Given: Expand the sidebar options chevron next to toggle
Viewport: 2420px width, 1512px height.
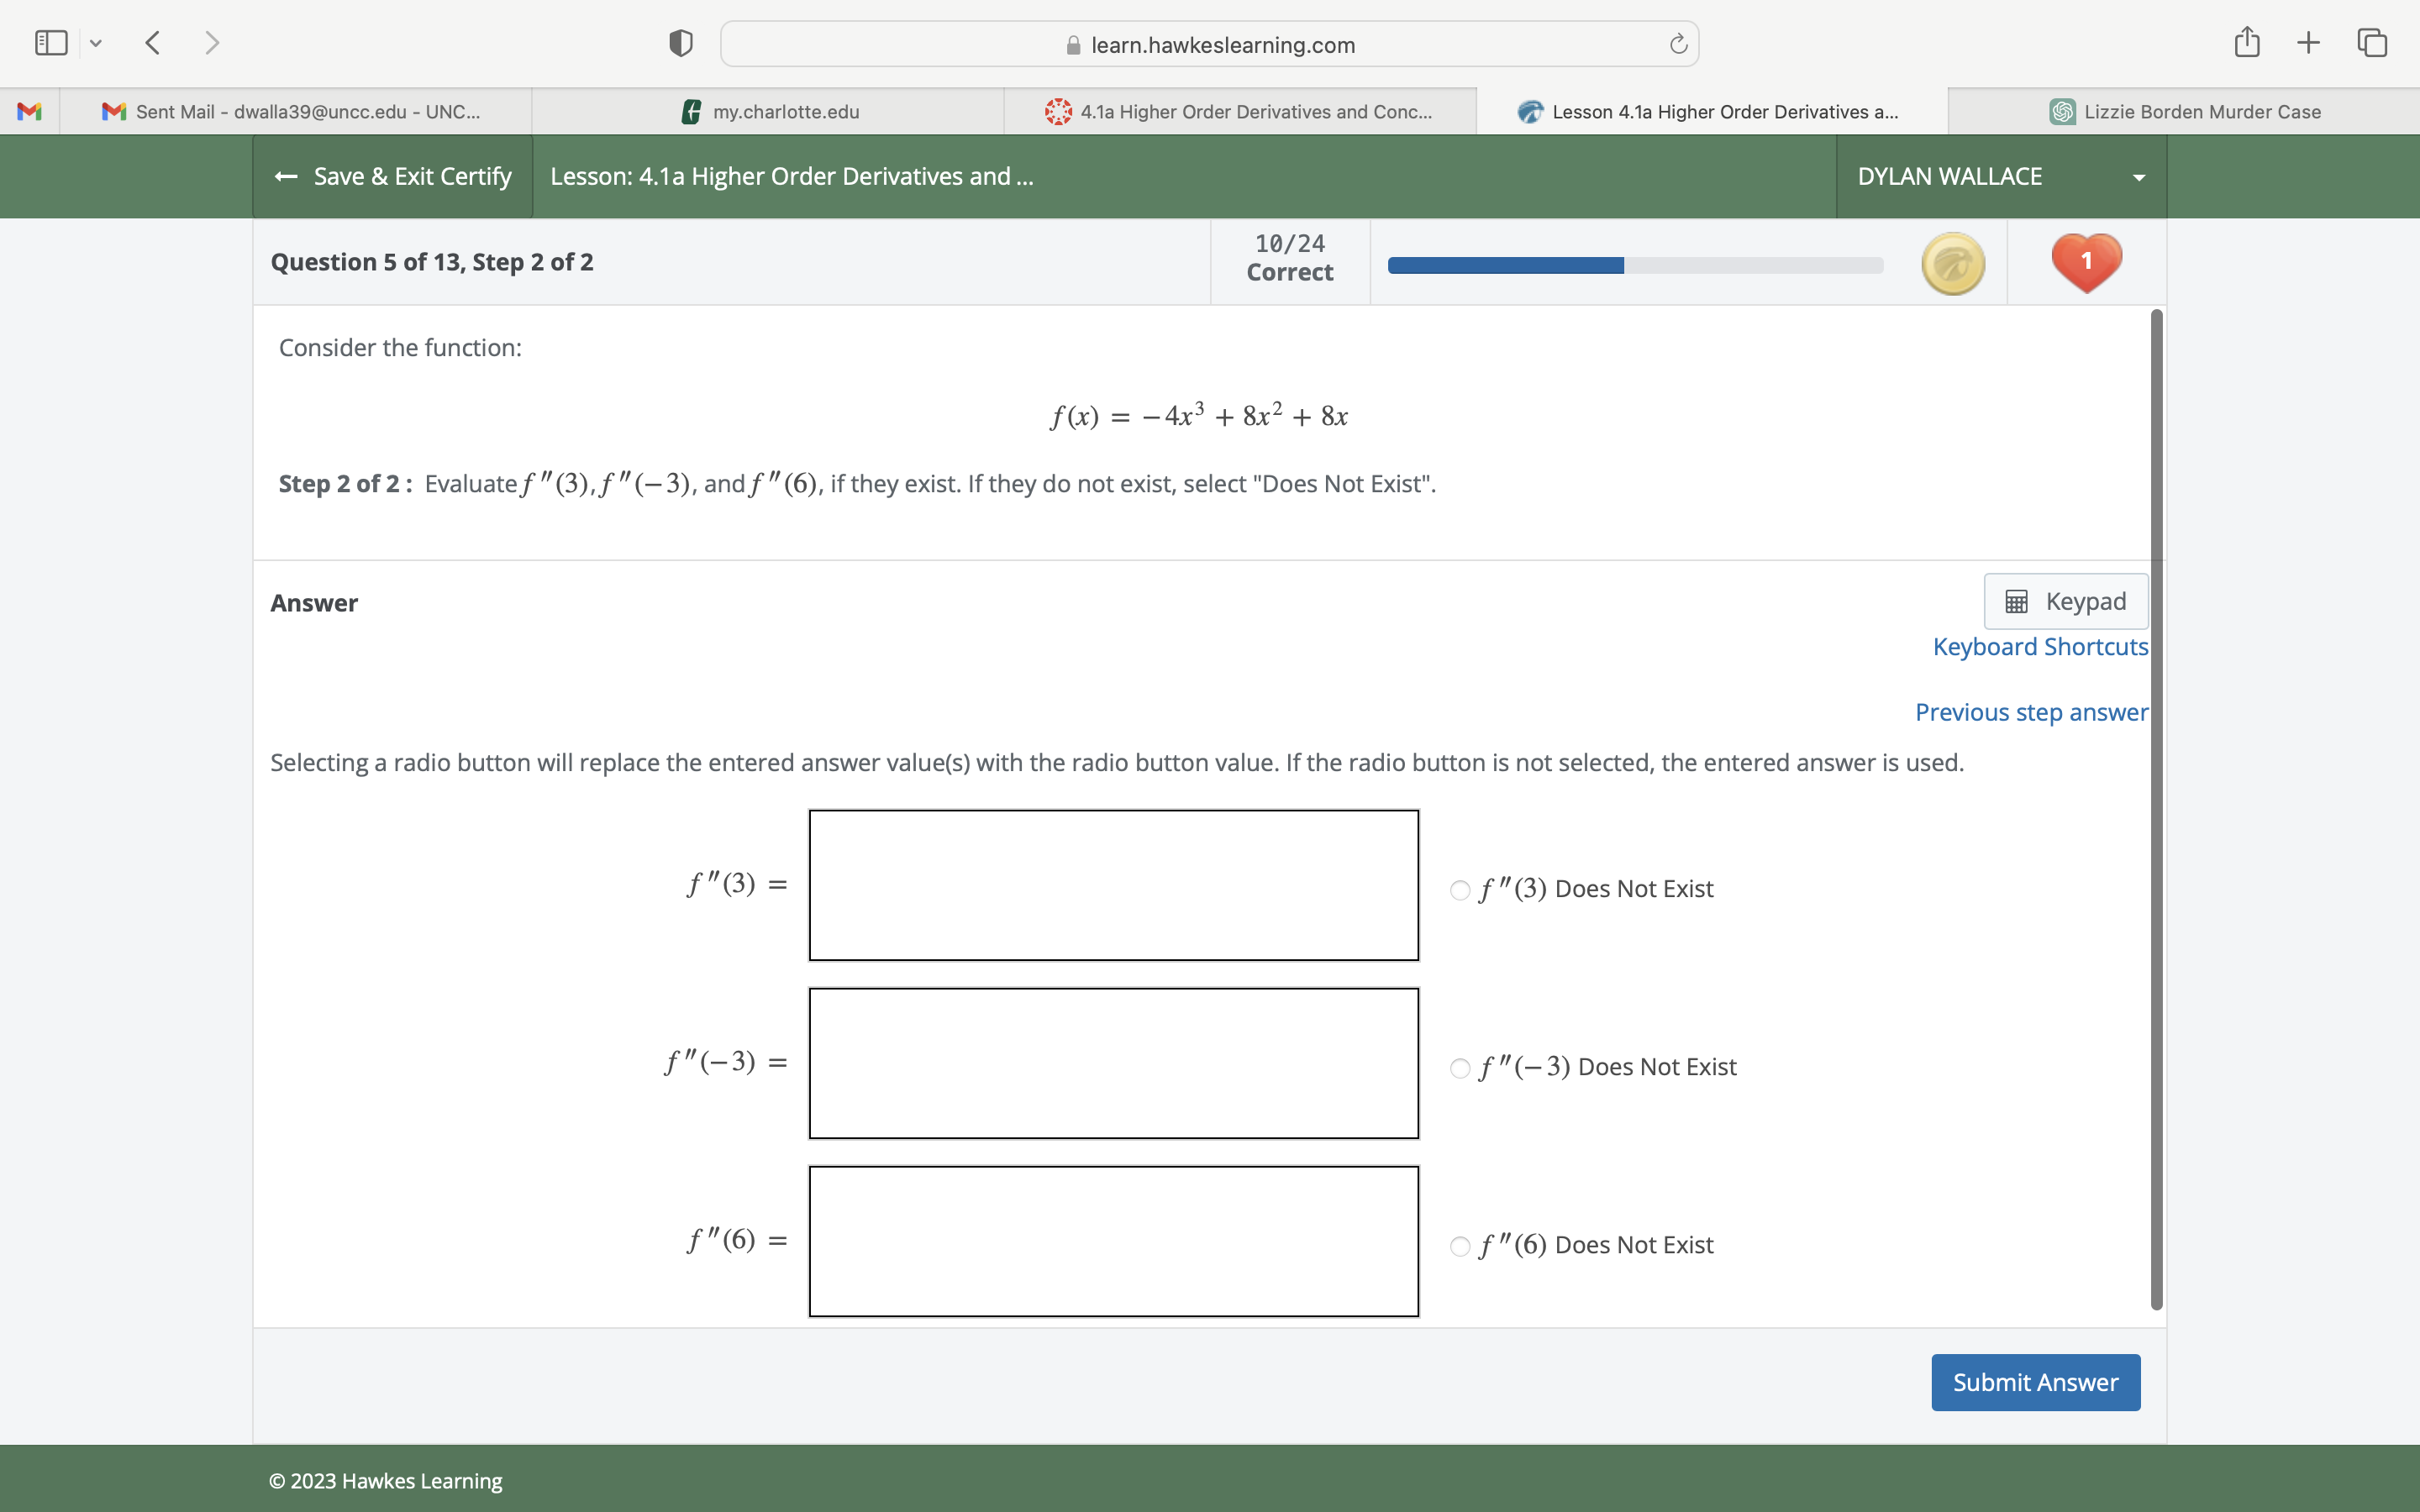Looking at the screenshot, I should pyautogui.click(x=96, y=42).
